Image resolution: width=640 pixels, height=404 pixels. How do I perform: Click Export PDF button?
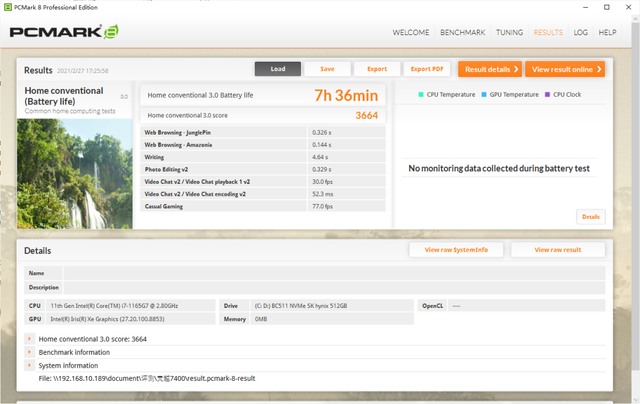pos(427,69)
